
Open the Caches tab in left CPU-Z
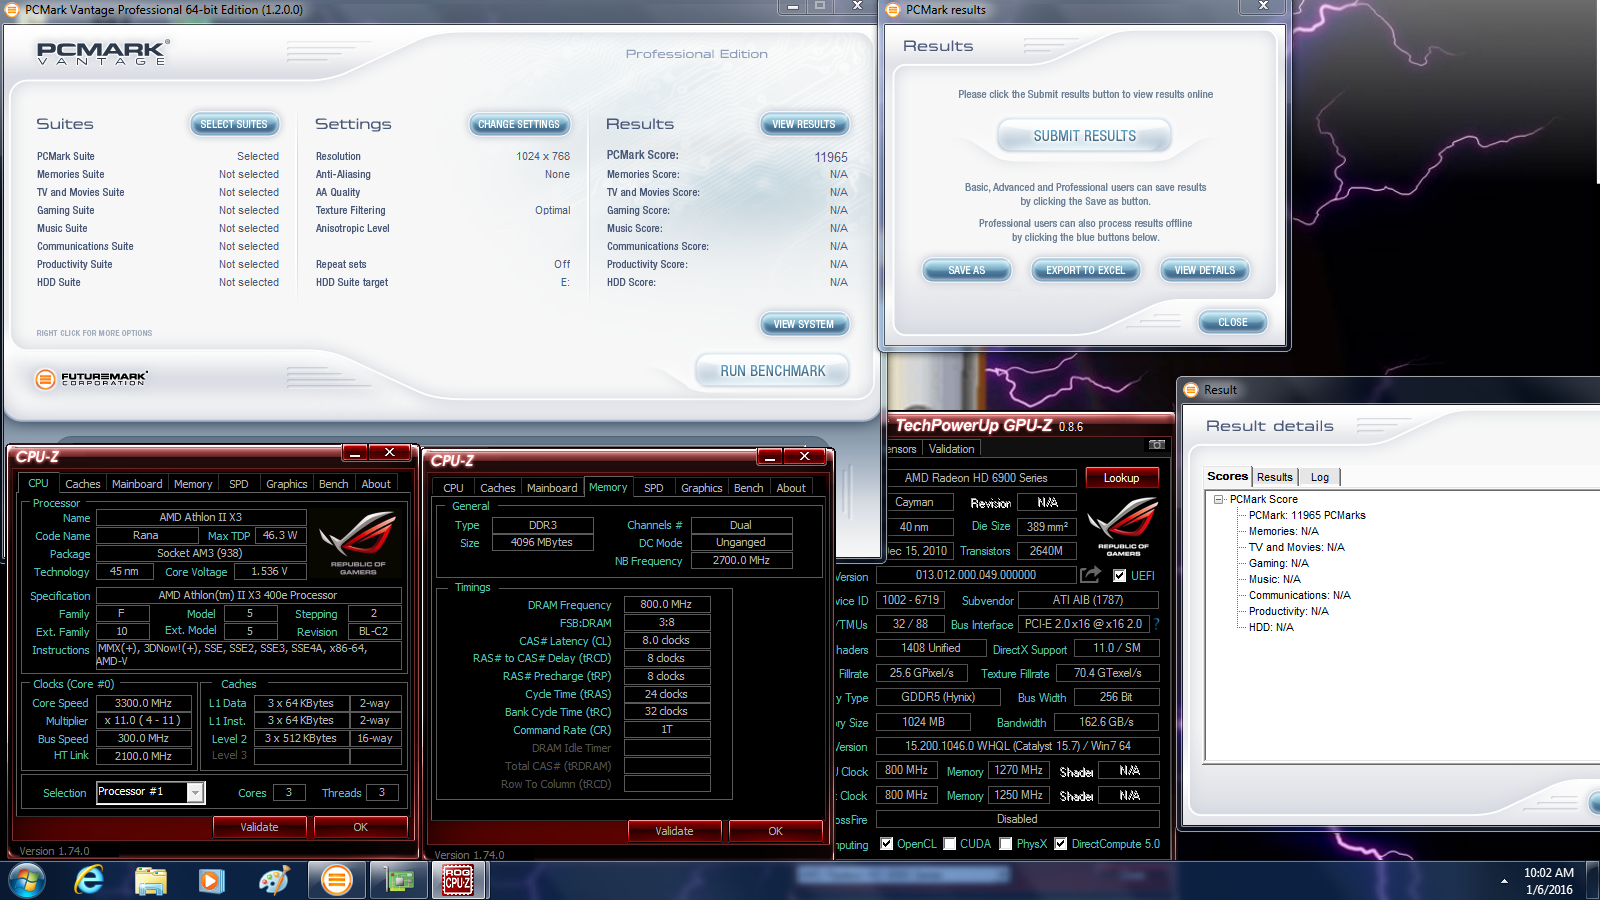click(x=83, y=484)
